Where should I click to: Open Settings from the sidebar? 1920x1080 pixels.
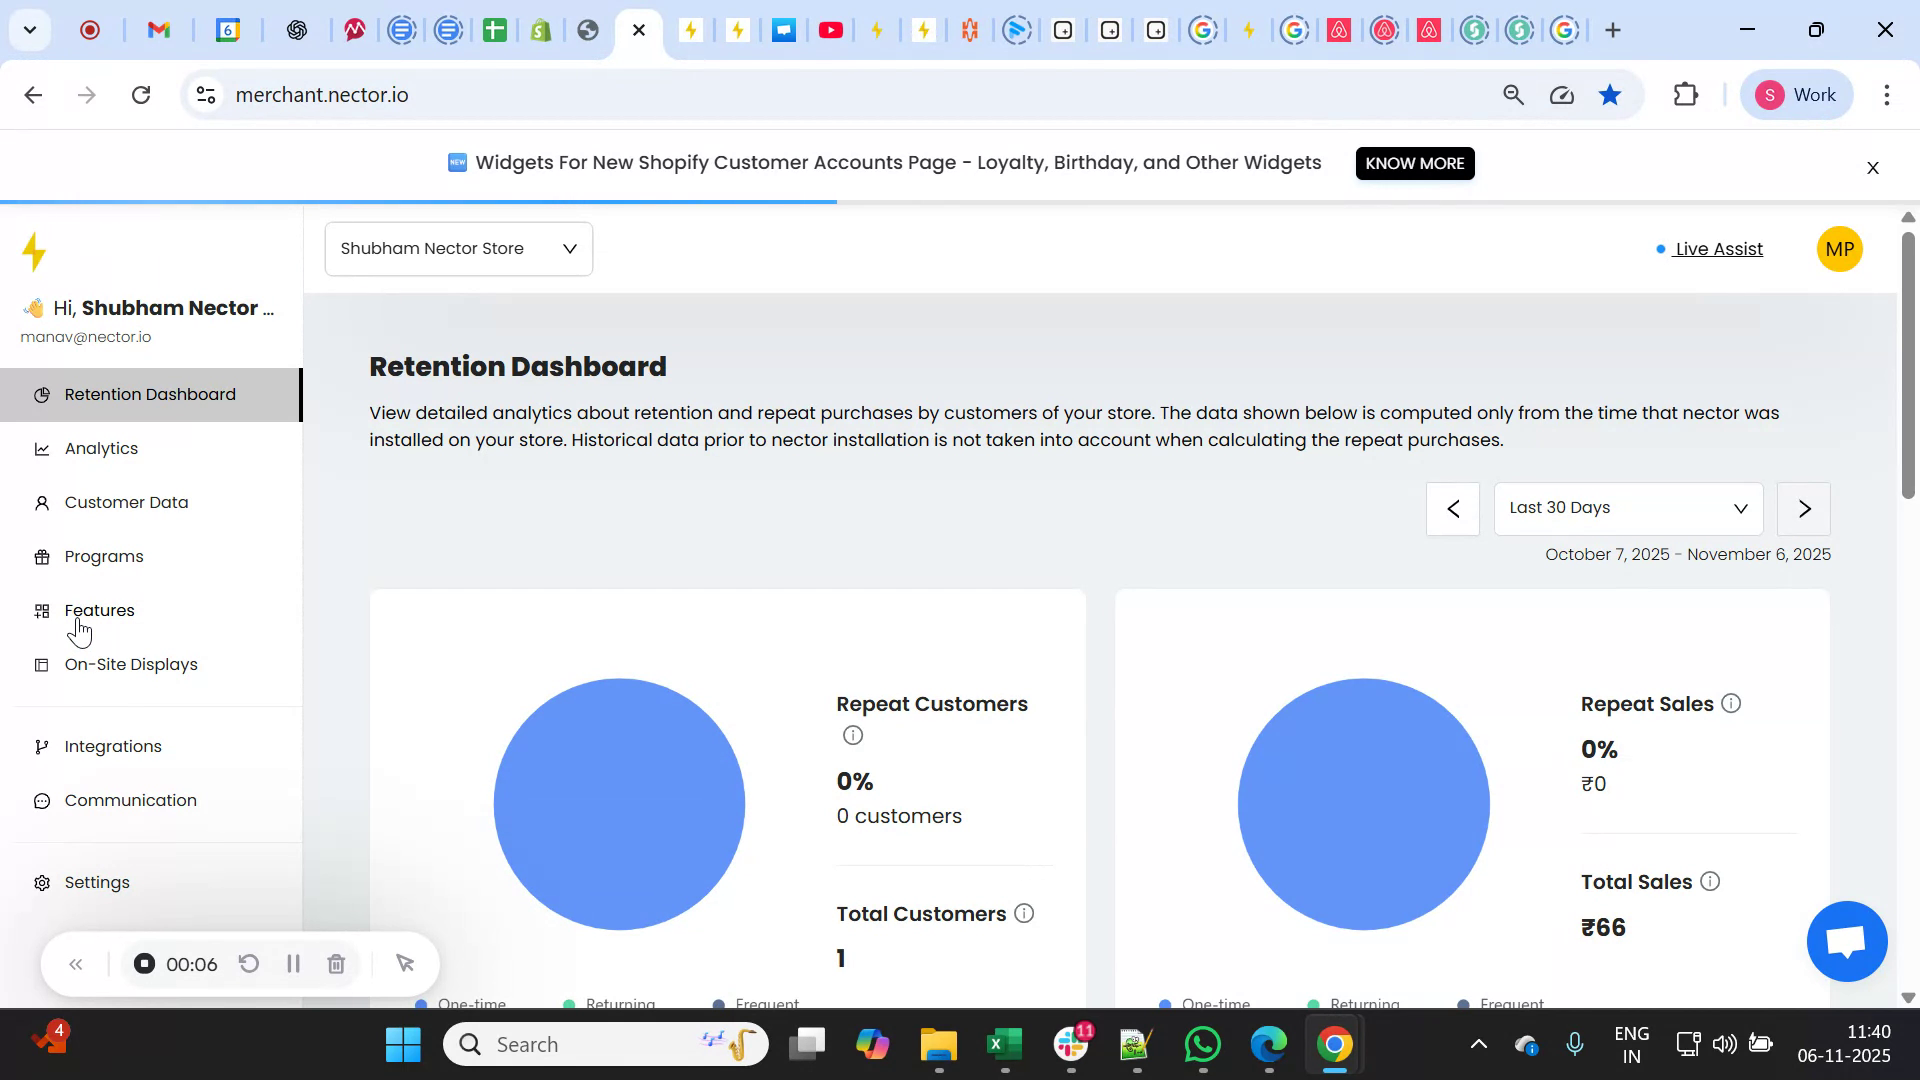click(x=97, y=882)
